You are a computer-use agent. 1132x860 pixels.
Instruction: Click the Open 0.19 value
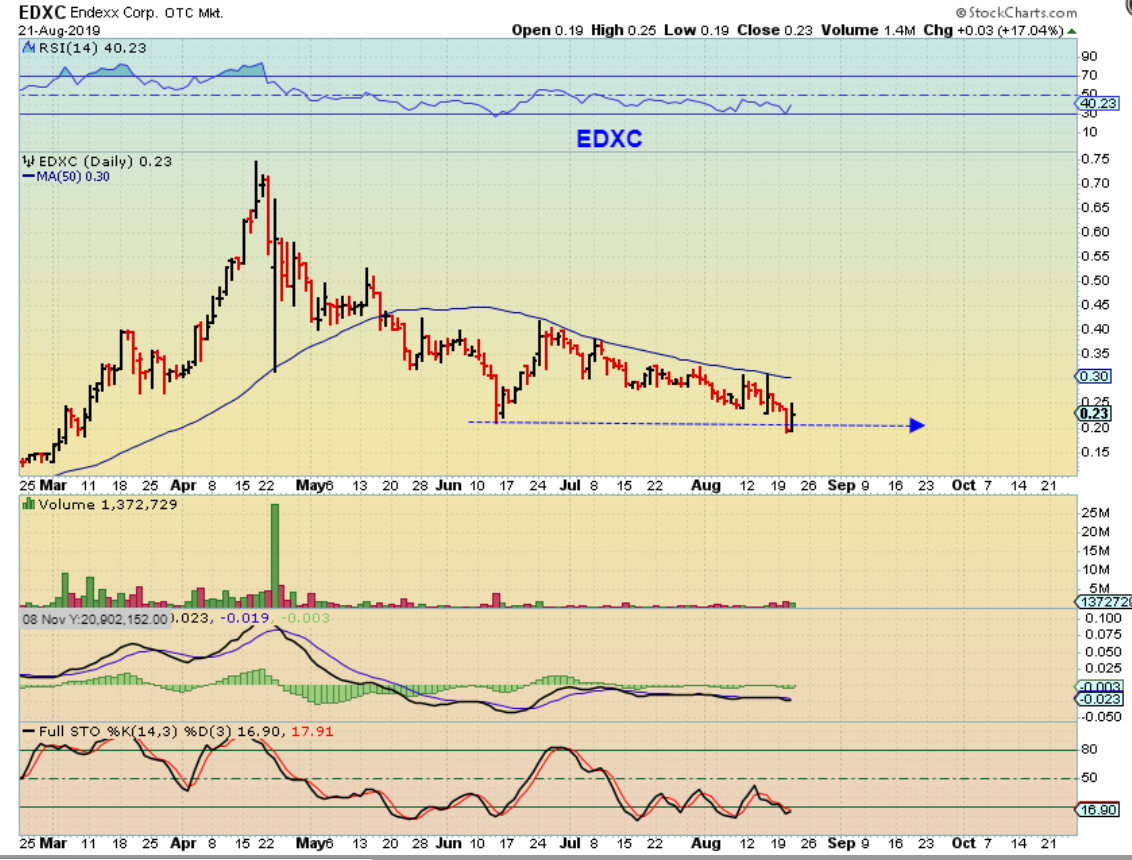(547, 30)
